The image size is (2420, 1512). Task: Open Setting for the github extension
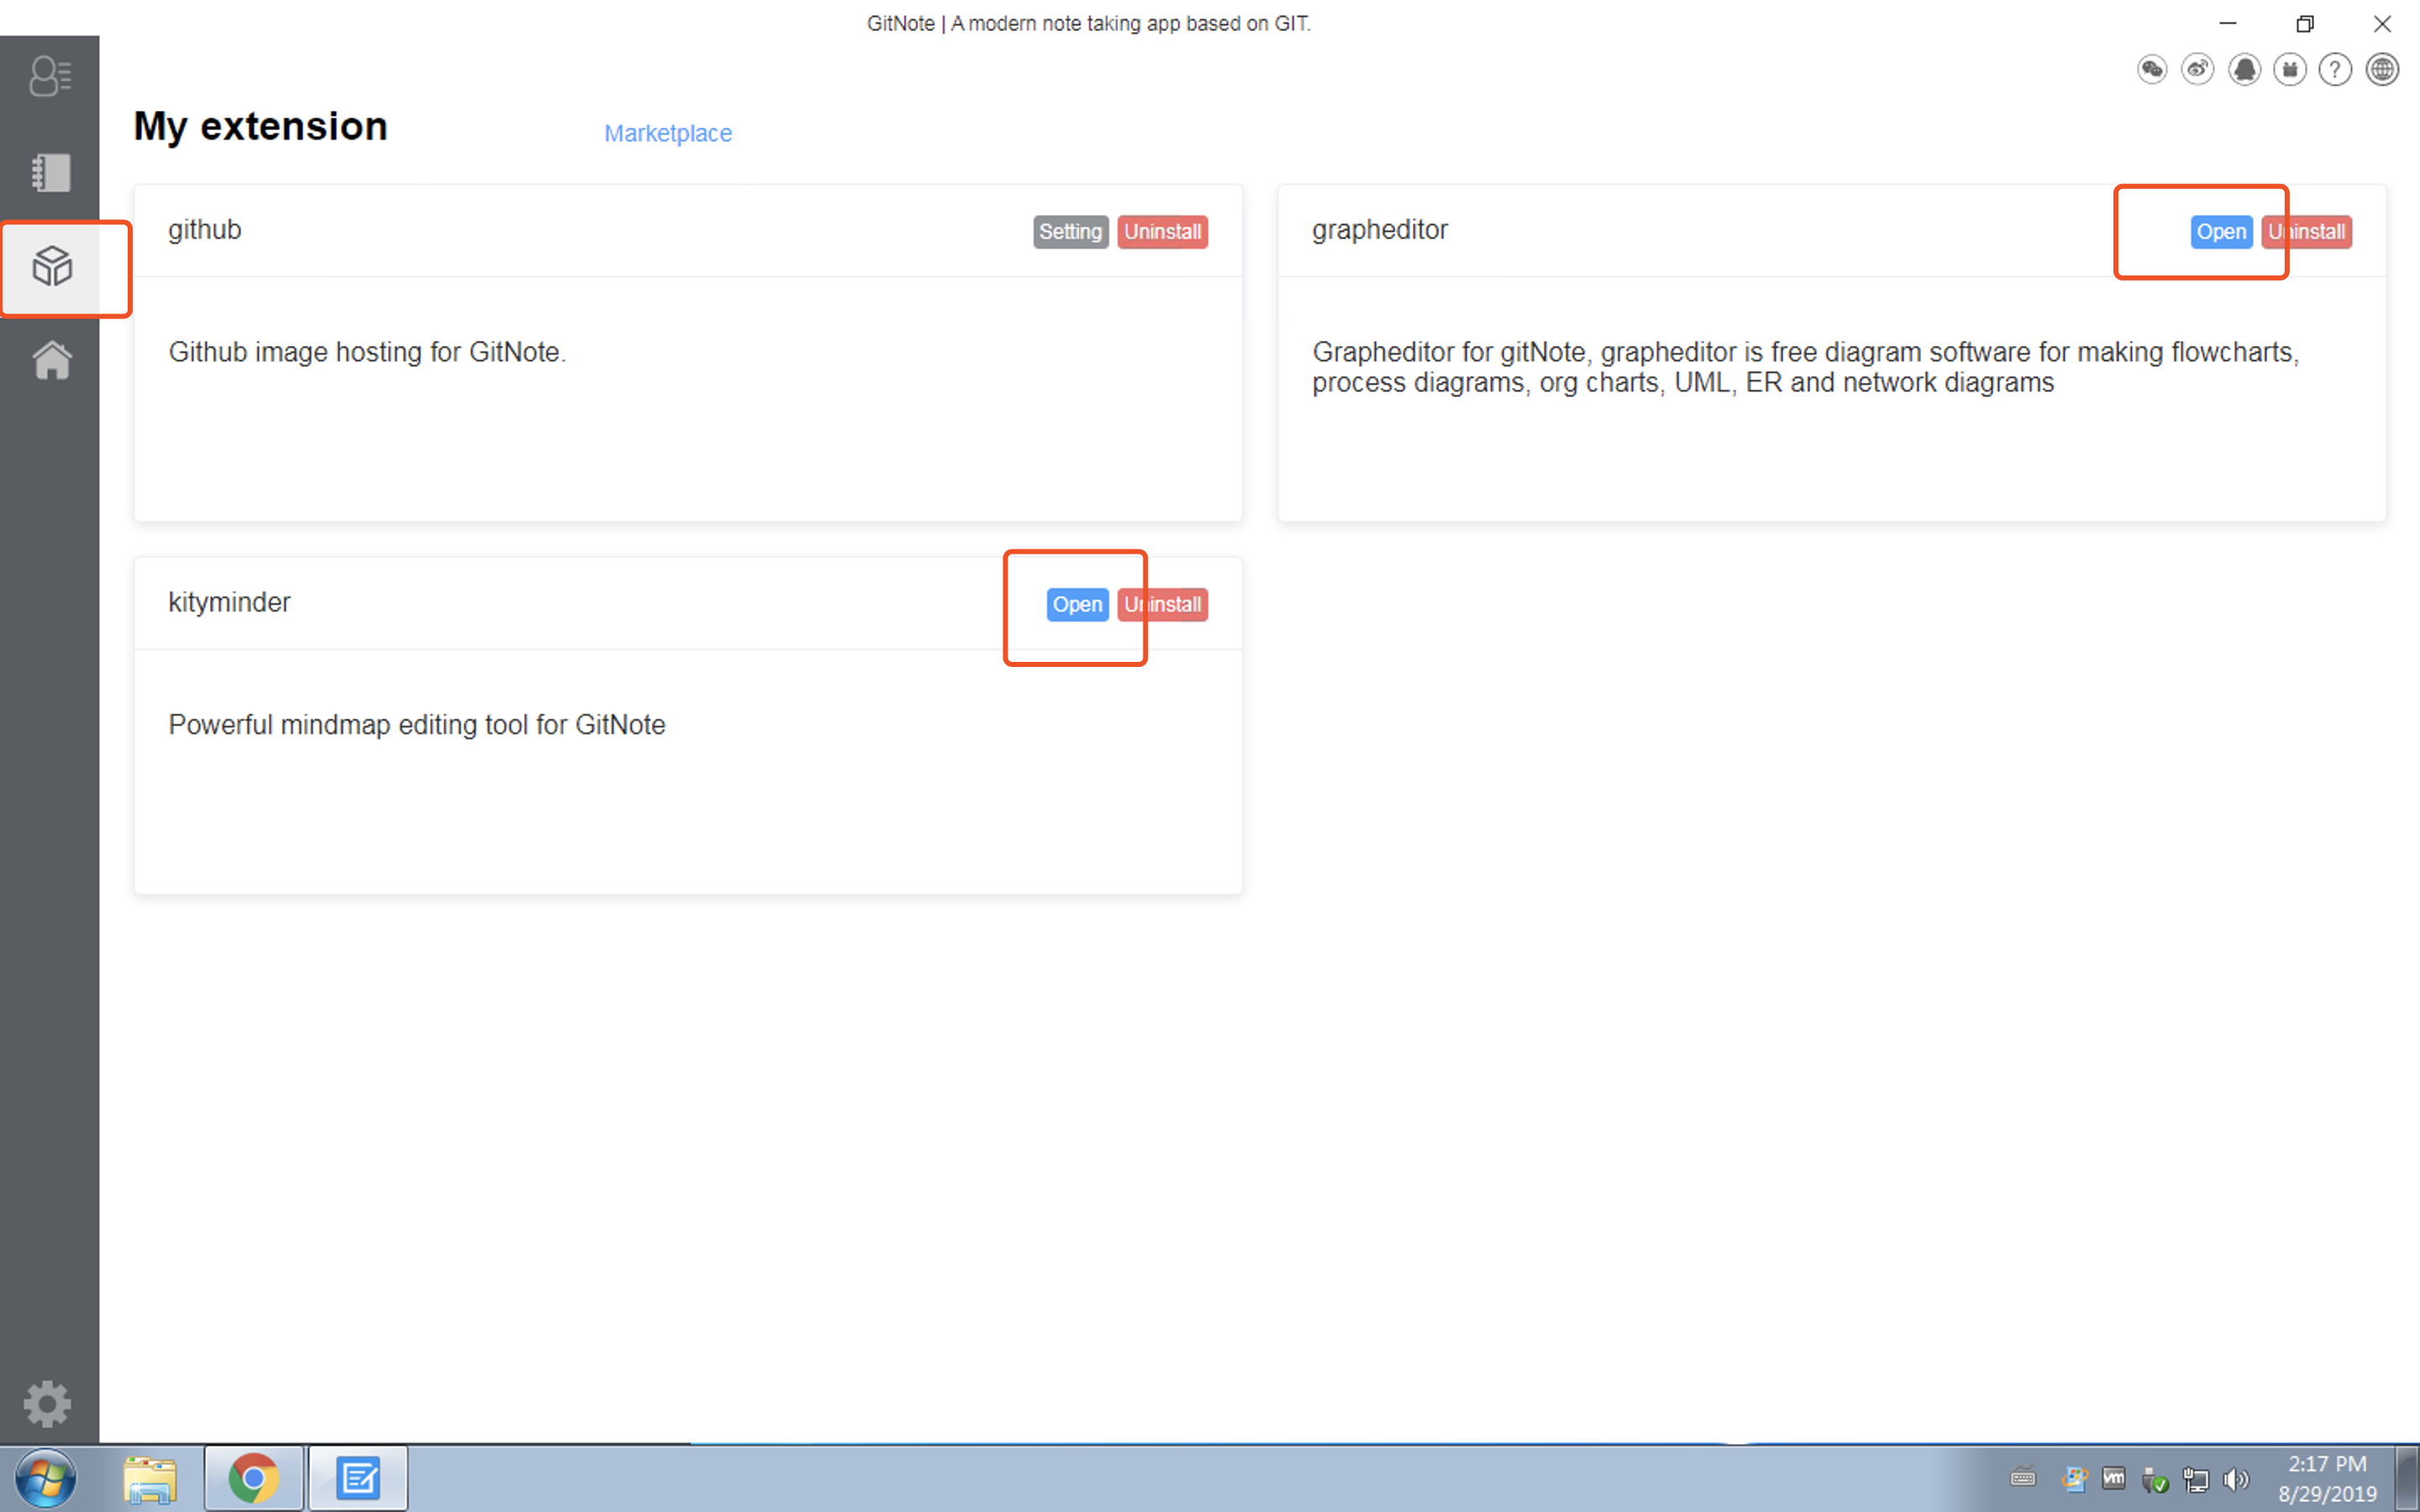pos(1069,232)
